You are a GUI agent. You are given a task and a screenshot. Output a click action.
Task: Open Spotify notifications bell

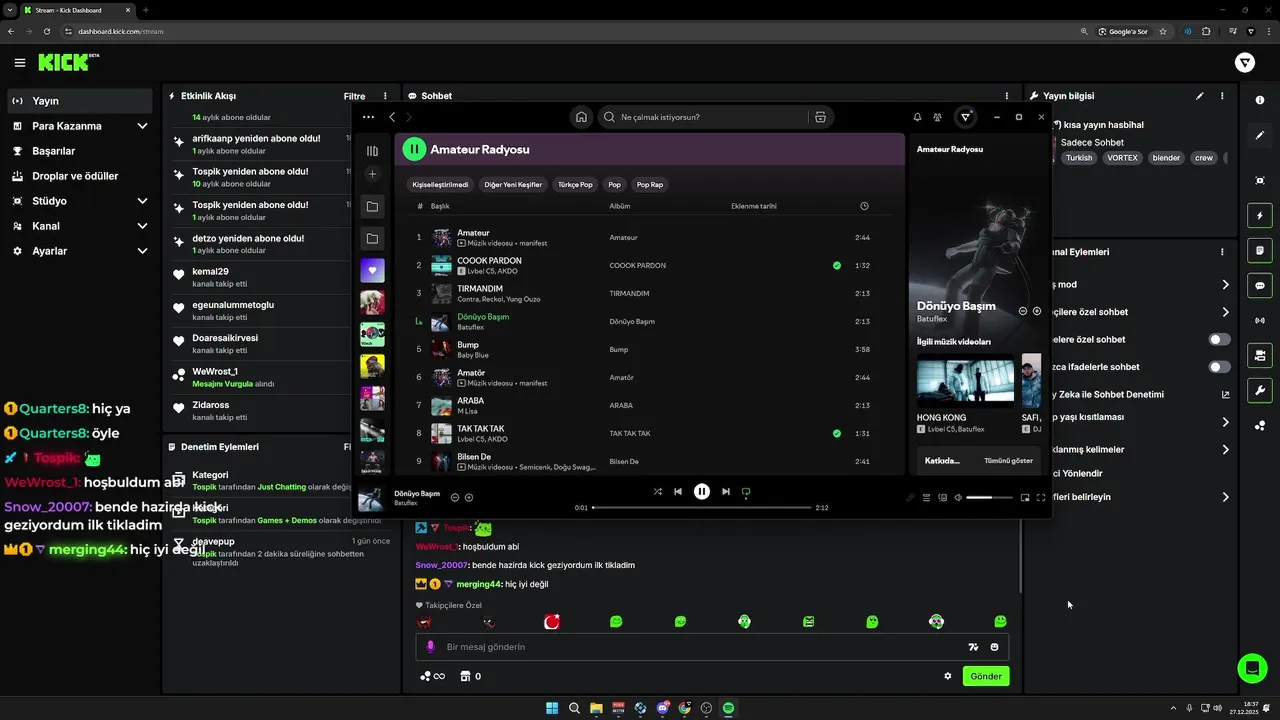[x=917, y=117]
